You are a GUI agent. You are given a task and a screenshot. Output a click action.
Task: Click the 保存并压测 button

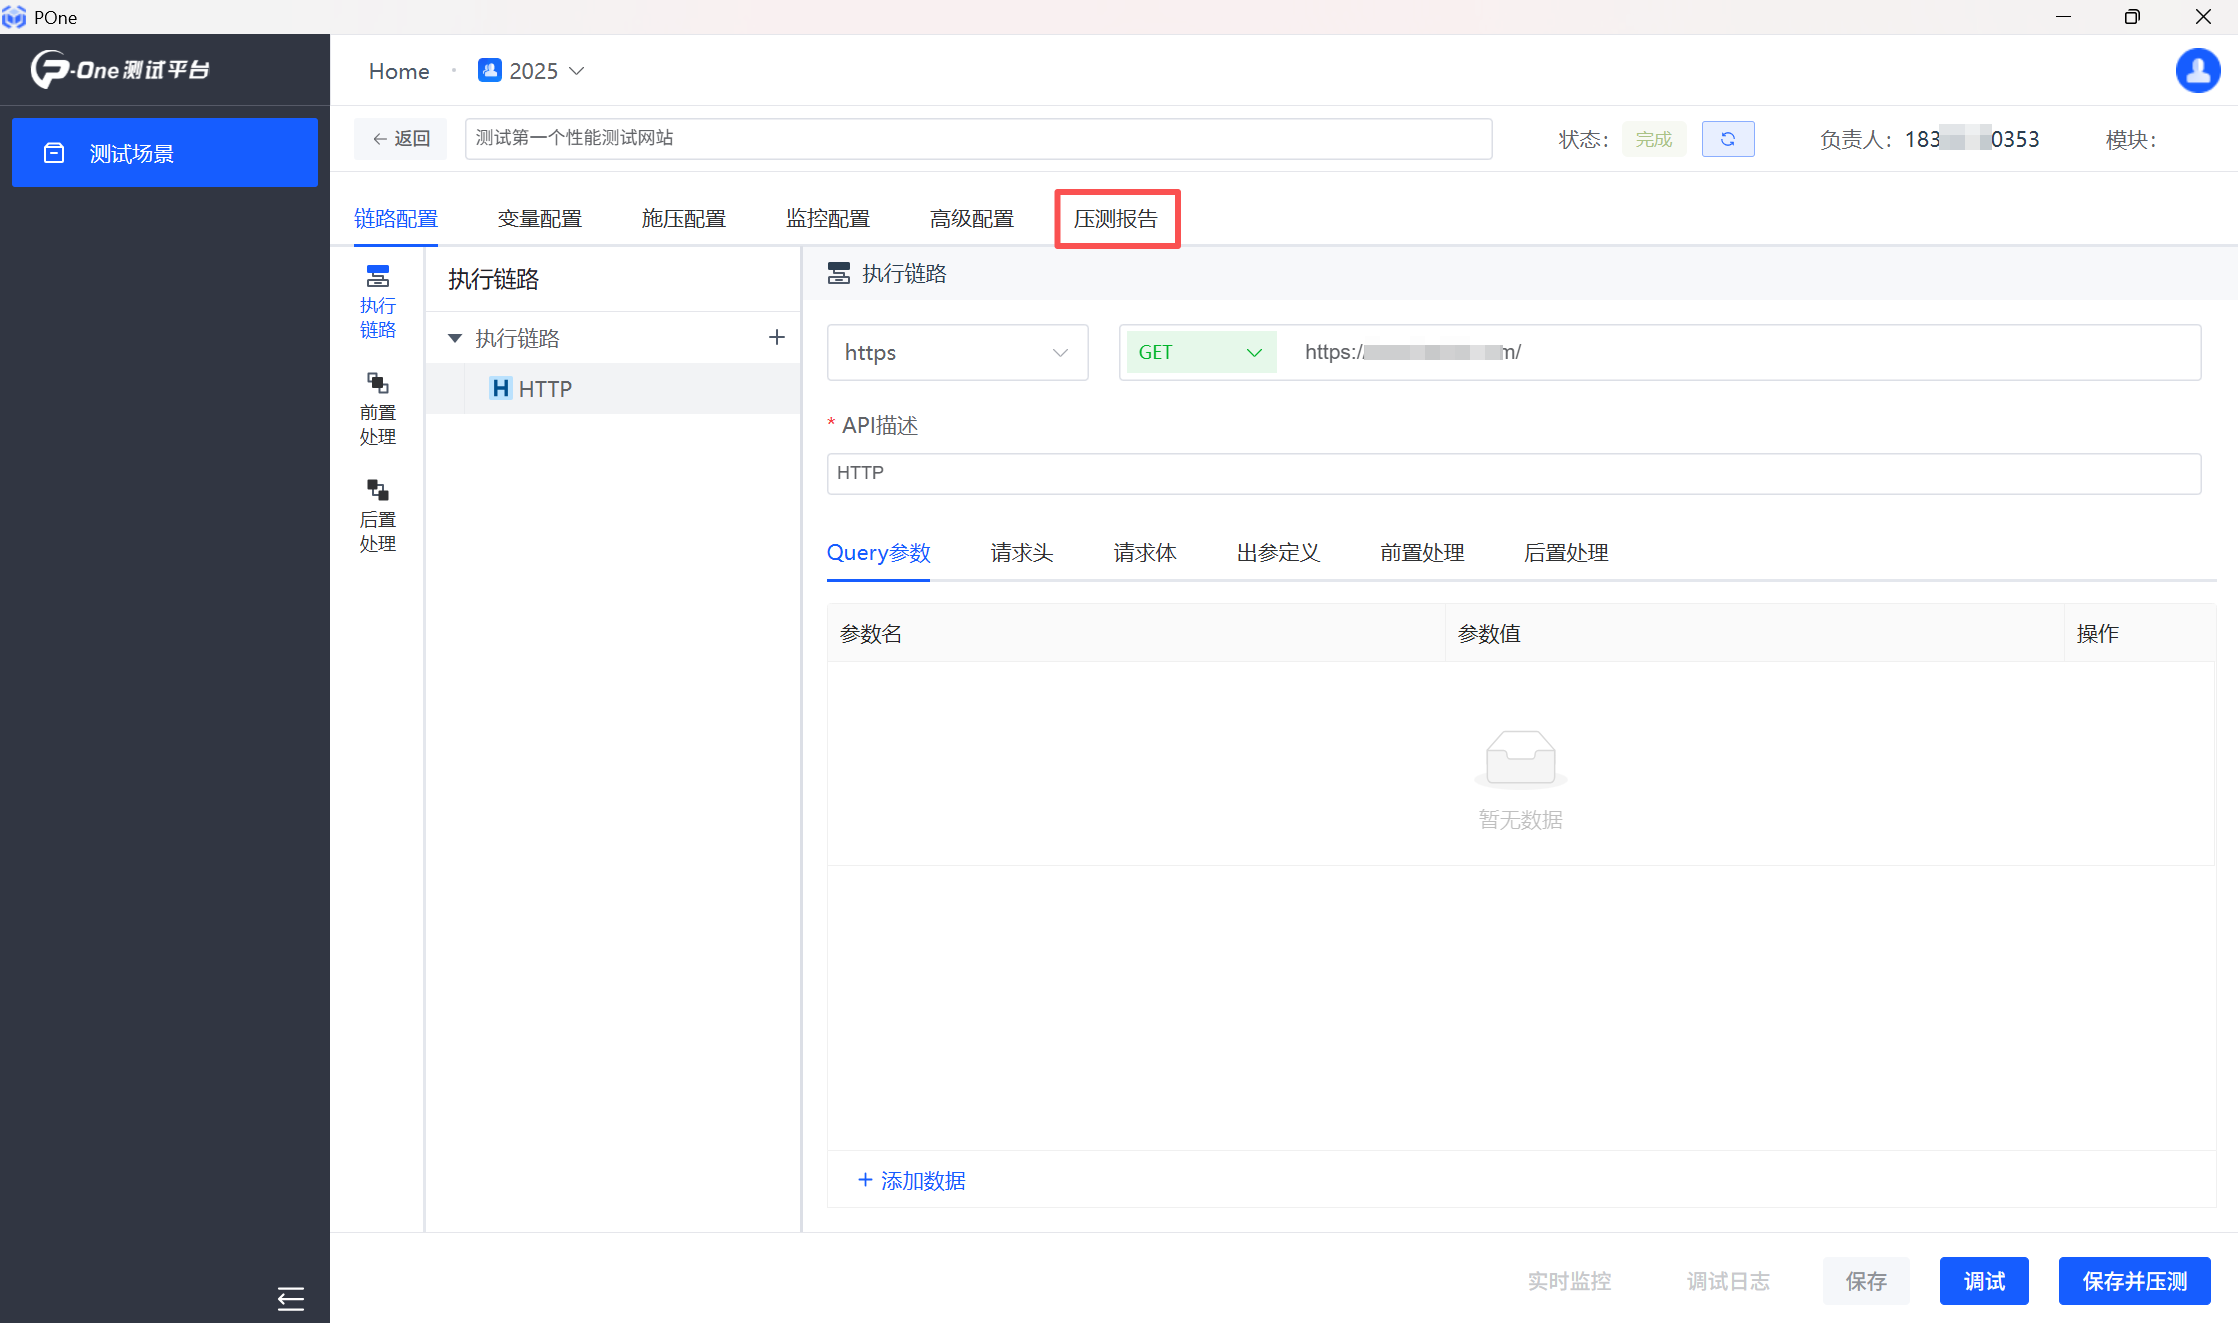click(2134, 1281)
